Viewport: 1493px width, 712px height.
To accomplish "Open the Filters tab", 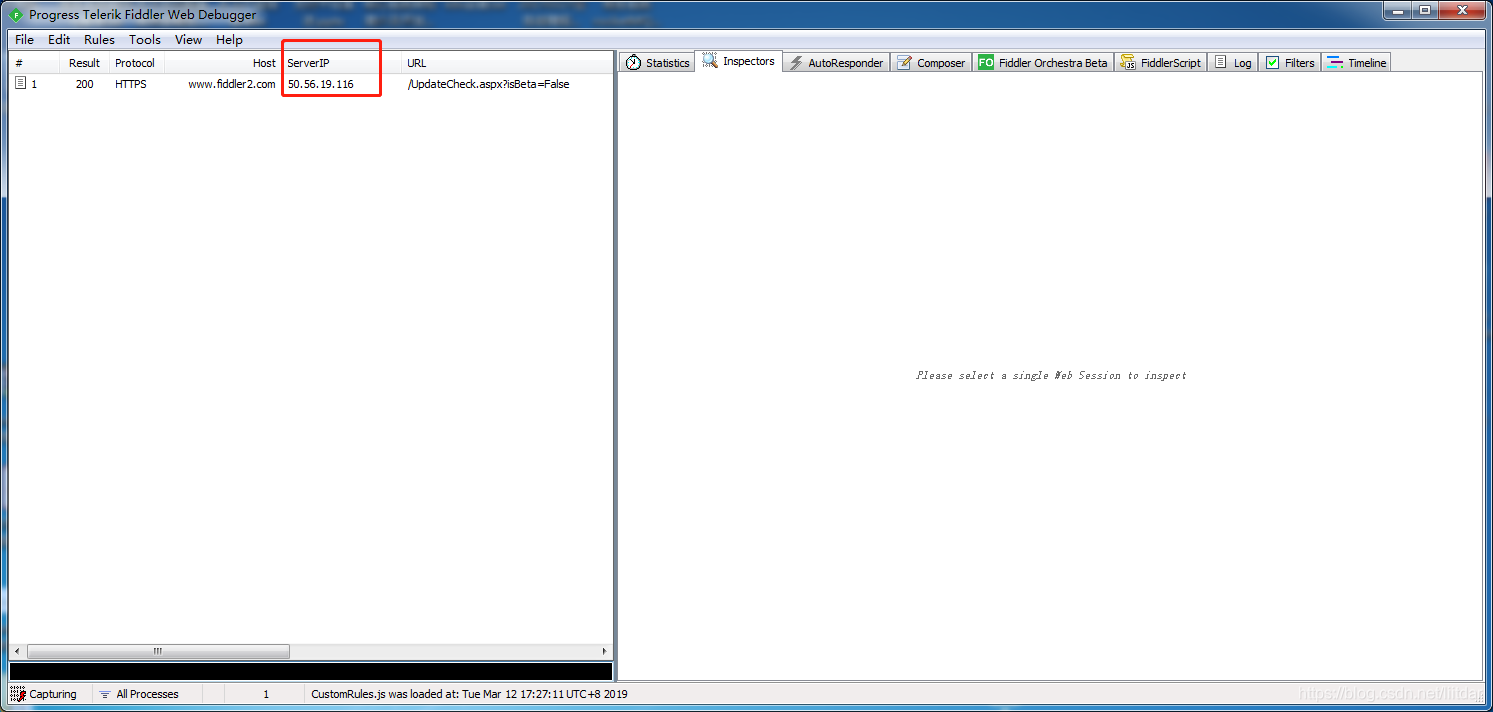I will (1290, 62).
